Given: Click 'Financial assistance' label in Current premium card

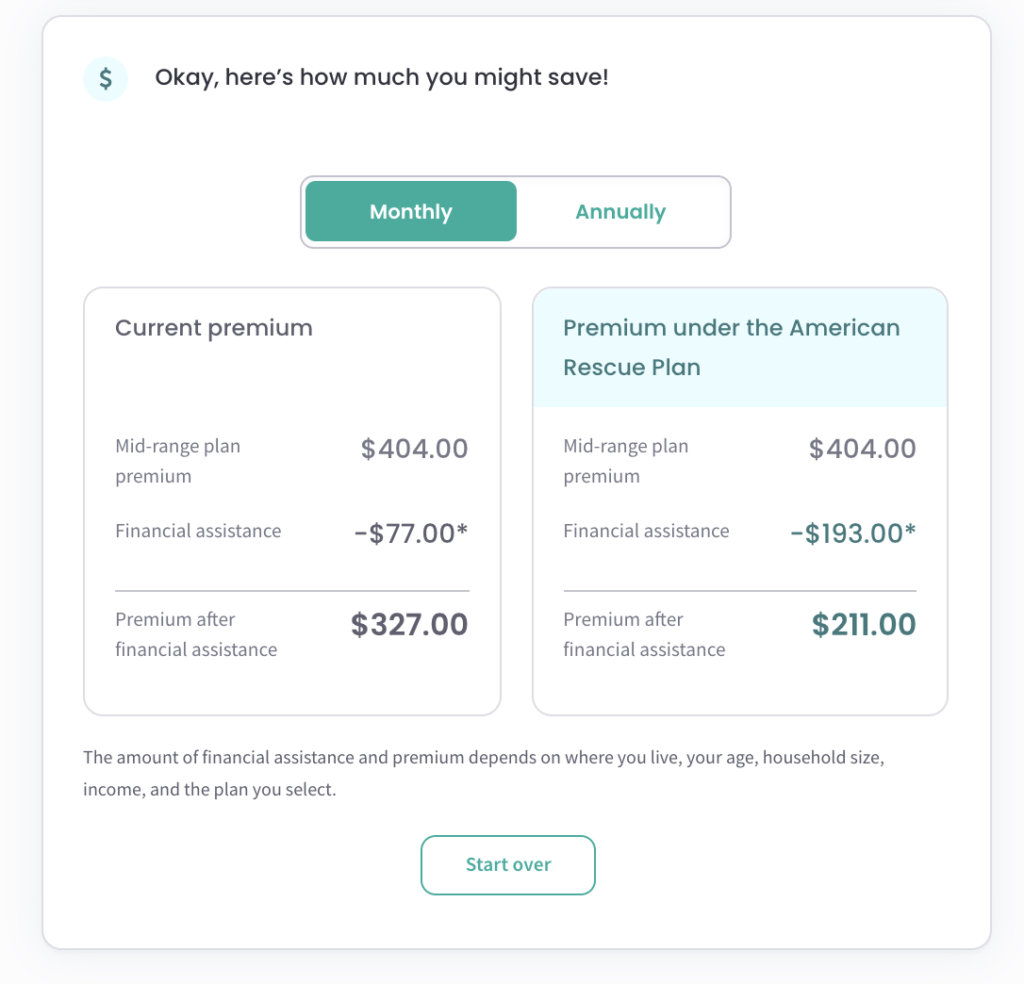Looking at the screenshot, I should [198, 531].
